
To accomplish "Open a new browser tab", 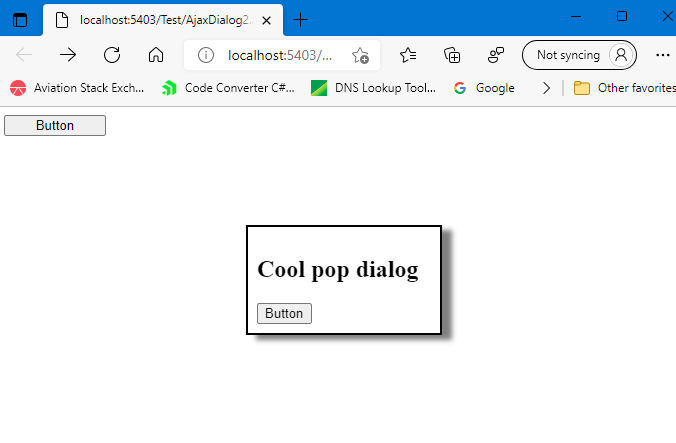I will 300,20.
